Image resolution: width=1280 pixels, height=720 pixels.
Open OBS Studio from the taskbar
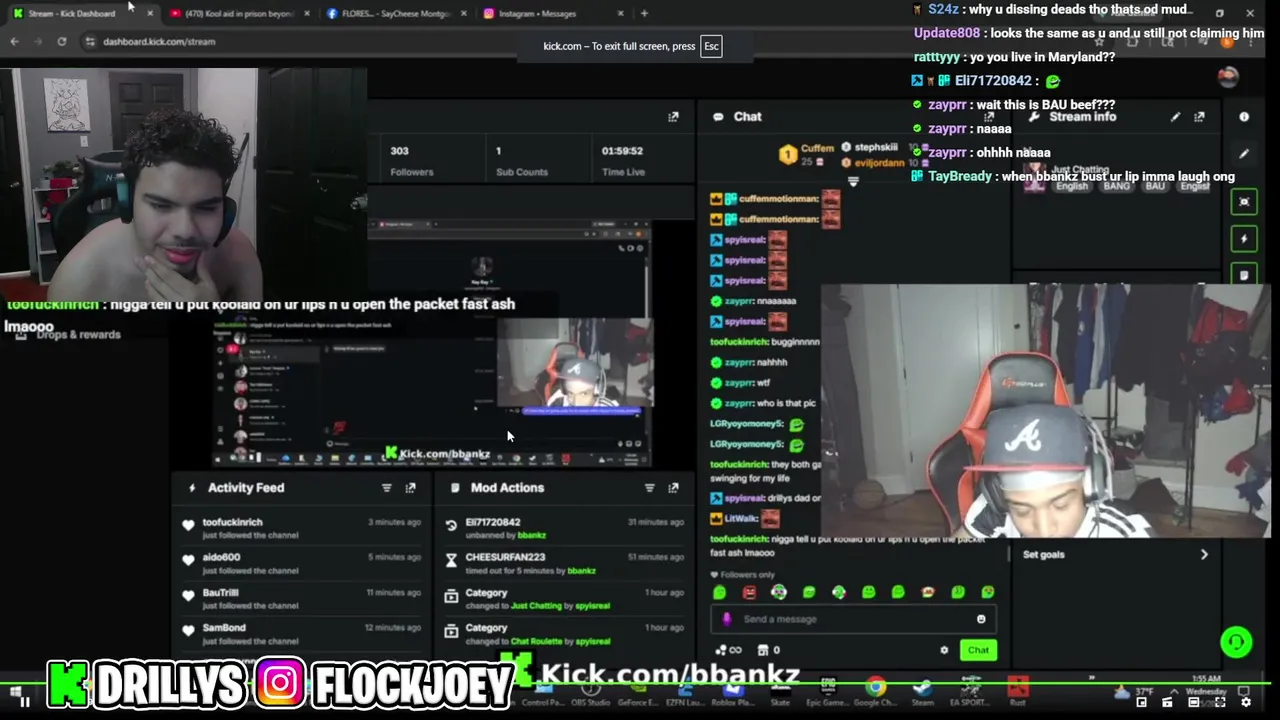(590, 688)
